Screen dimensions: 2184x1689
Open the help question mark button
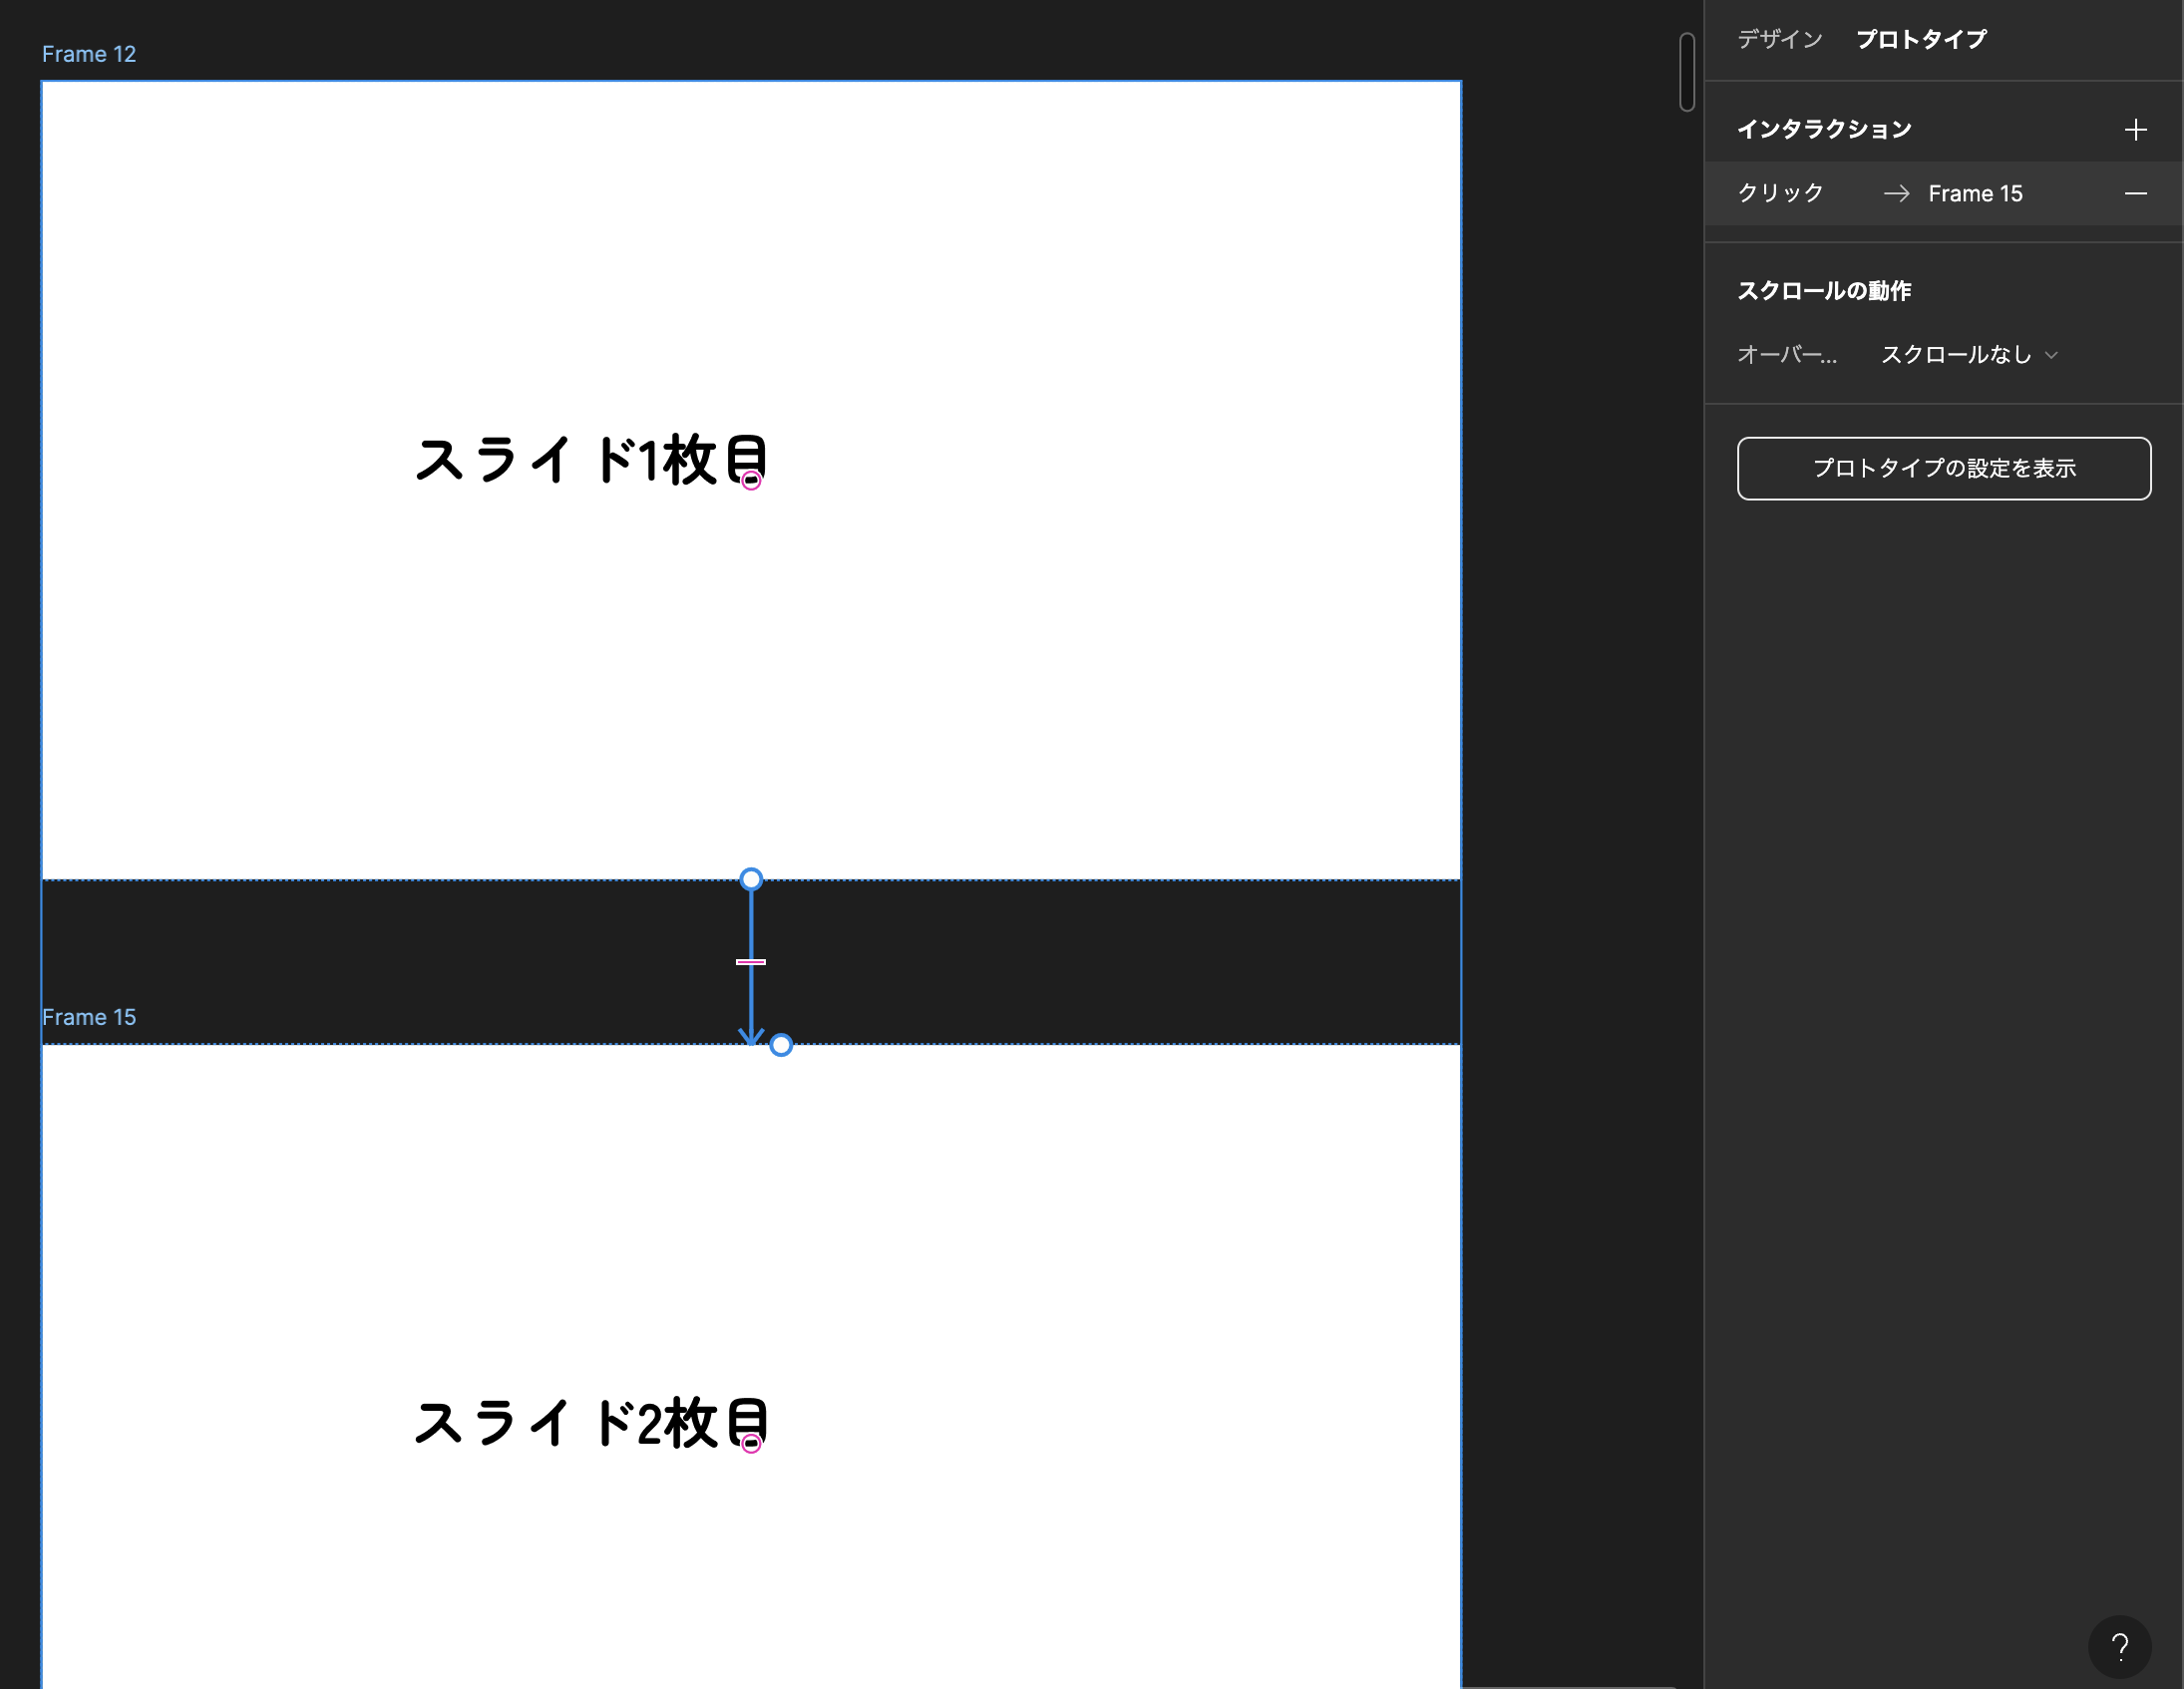pyautogui.click(x=2118, y=1646)
